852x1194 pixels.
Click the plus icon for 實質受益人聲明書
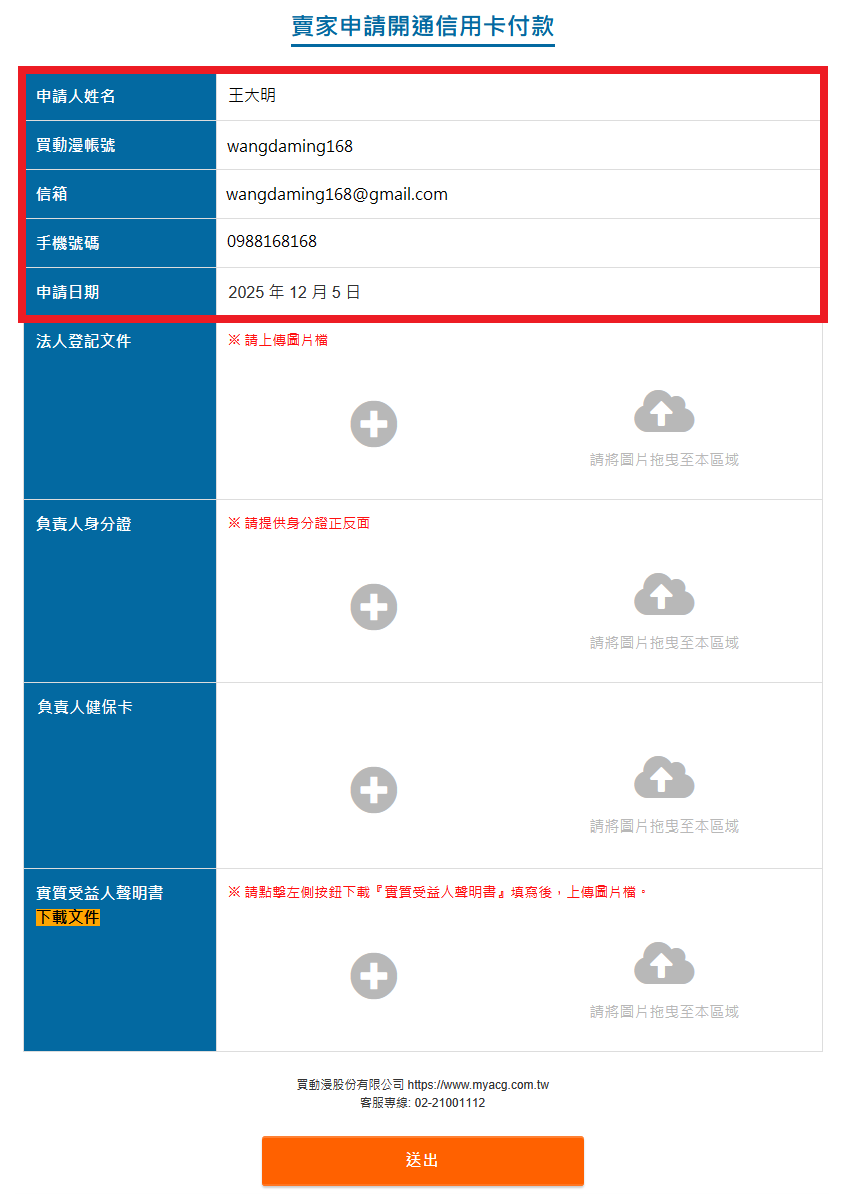pos(374,976)
